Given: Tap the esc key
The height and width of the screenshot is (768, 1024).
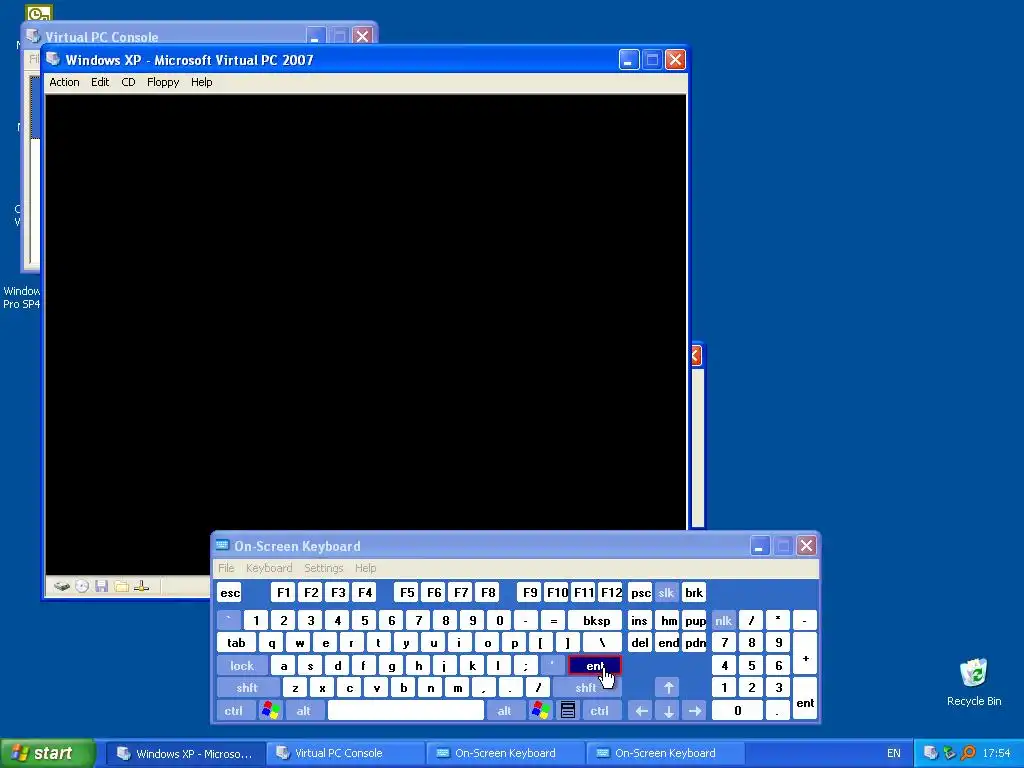Looking at the screenshot, I should click(230, 592).
